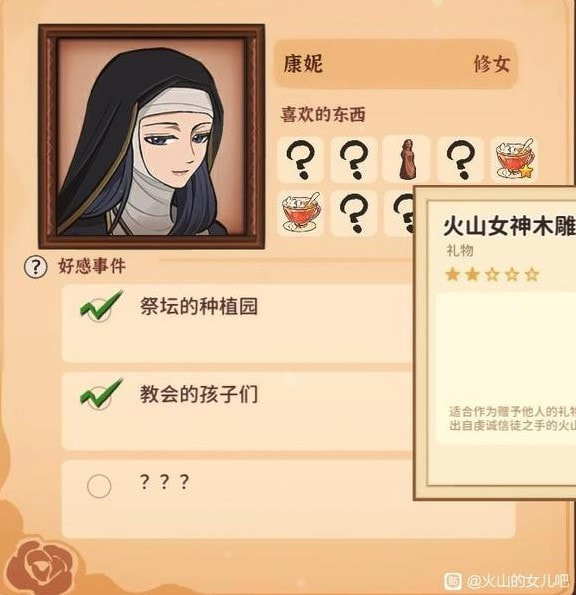576x595 pixels.
Task: Click the help icon beside 好感事件
Action: point(36,267)
